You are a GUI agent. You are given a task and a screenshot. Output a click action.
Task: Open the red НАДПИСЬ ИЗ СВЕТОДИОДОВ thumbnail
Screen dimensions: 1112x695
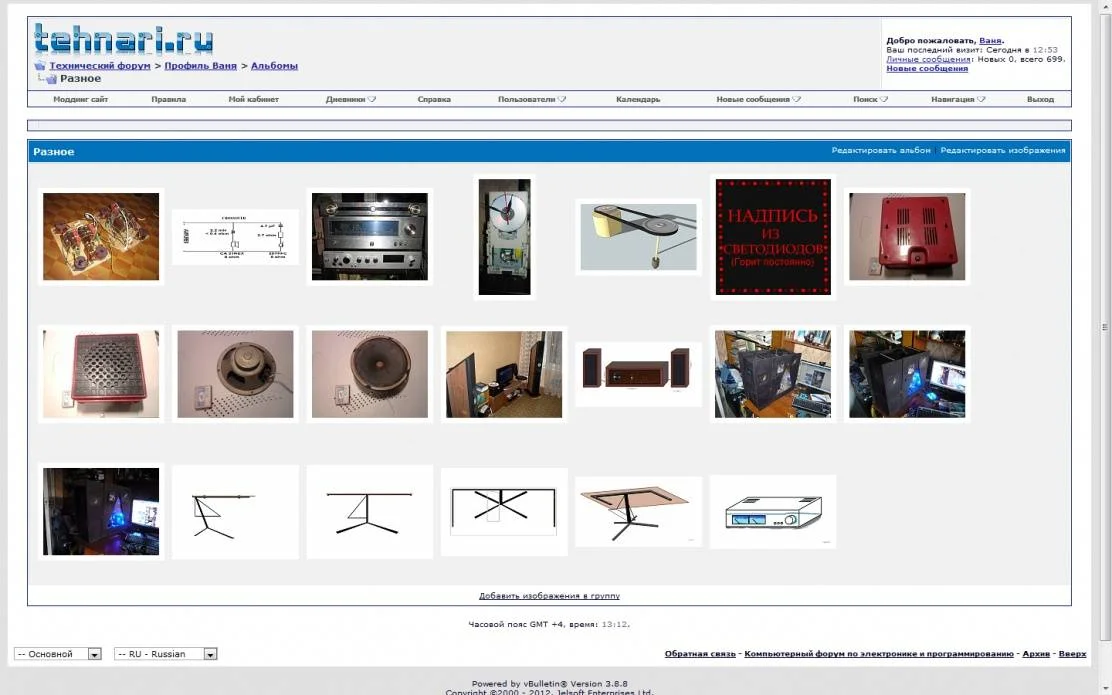773,237
